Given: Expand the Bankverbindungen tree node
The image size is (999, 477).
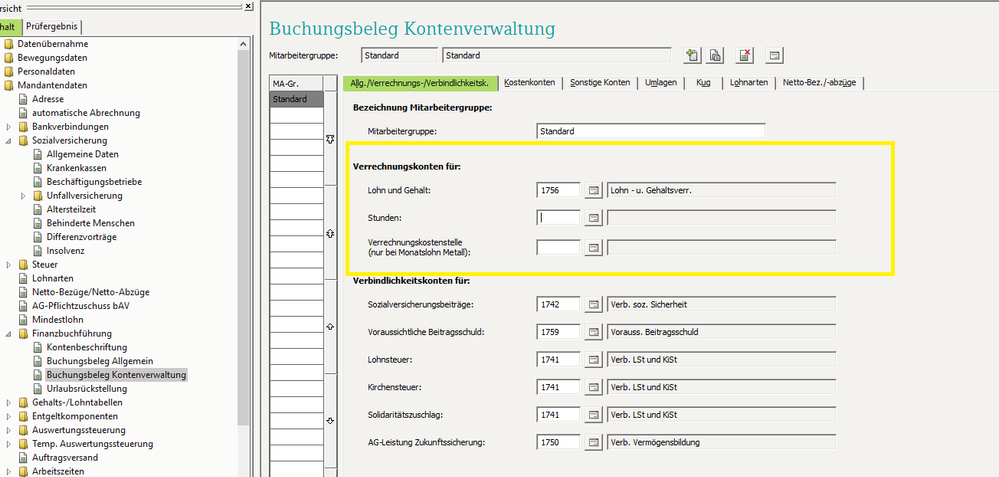Looking at the screenshot, I should click(9, 127).
